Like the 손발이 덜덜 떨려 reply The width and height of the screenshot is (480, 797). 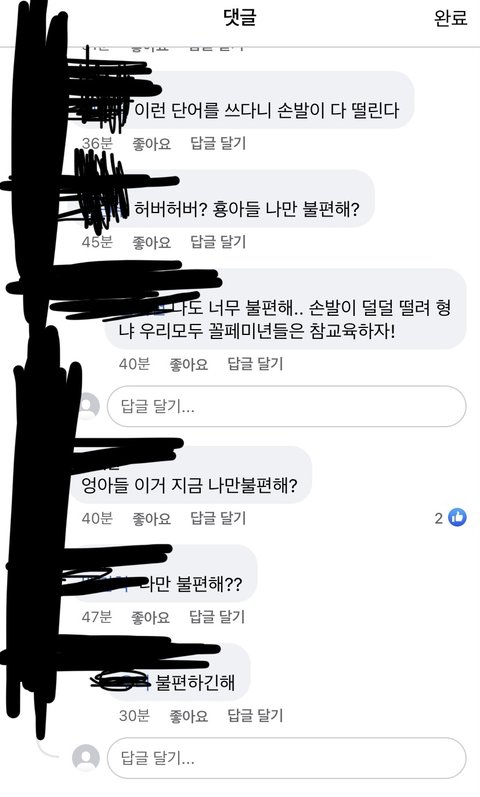[x=189, y=364]
